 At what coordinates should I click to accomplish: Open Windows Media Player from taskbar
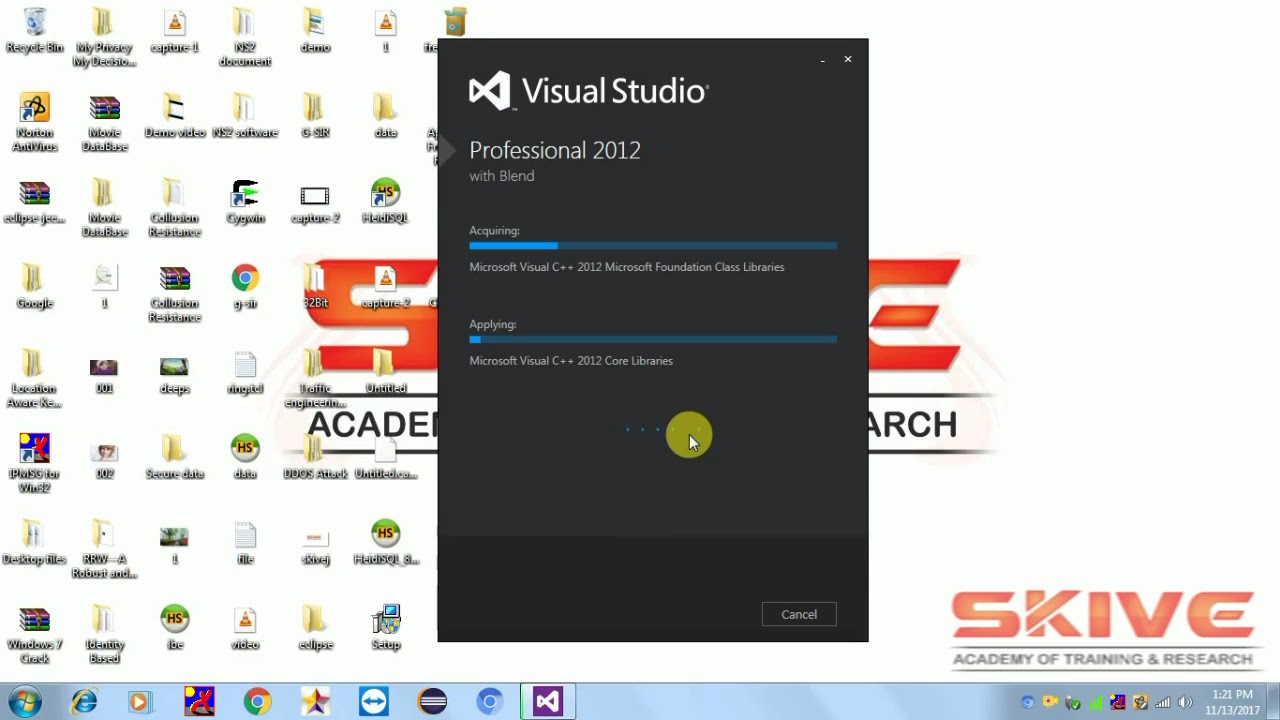(140, 701)
